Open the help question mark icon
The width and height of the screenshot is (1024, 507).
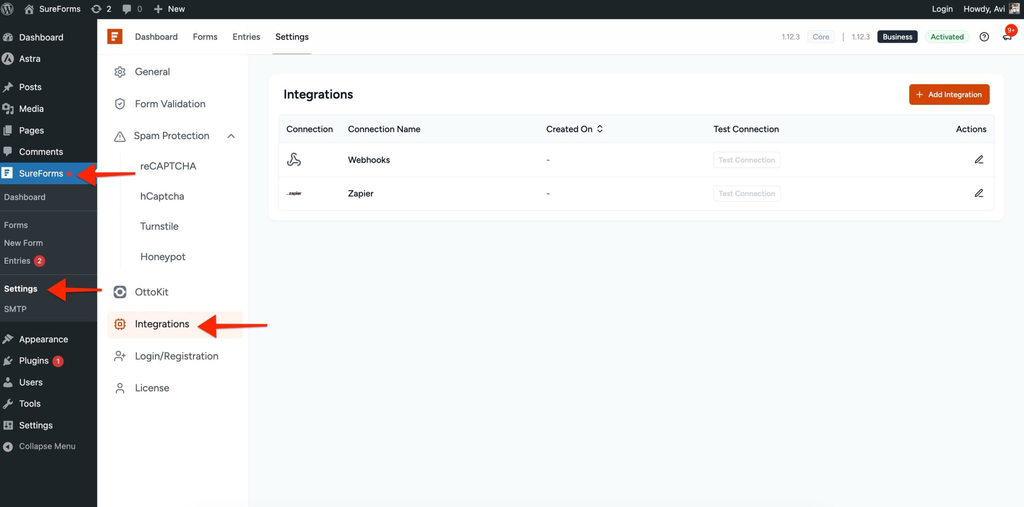click(x=984, y=37)
